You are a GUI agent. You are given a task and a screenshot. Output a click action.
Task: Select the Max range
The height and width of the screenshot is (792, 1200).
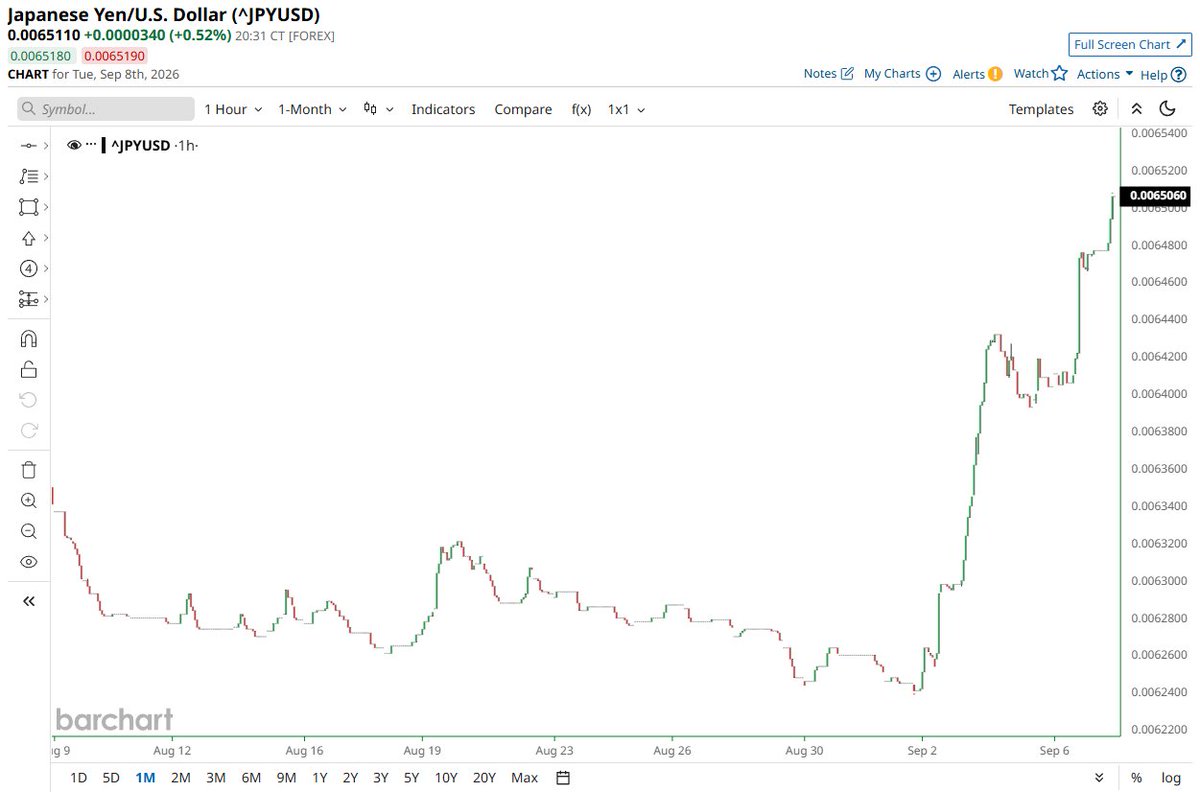point(524,777)
